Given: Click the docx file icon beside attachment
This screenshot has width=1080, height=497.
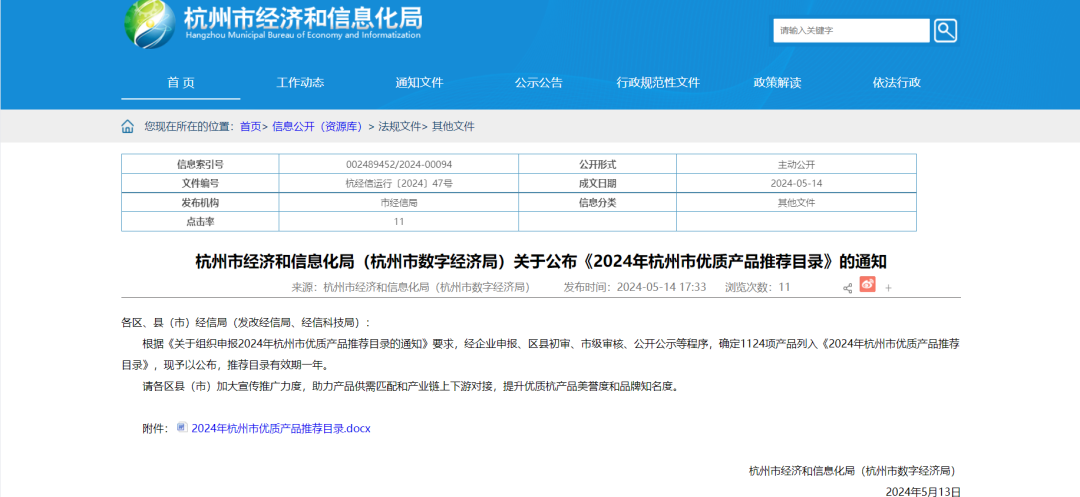Looking at the screenshot, I should tap(181, 427).
